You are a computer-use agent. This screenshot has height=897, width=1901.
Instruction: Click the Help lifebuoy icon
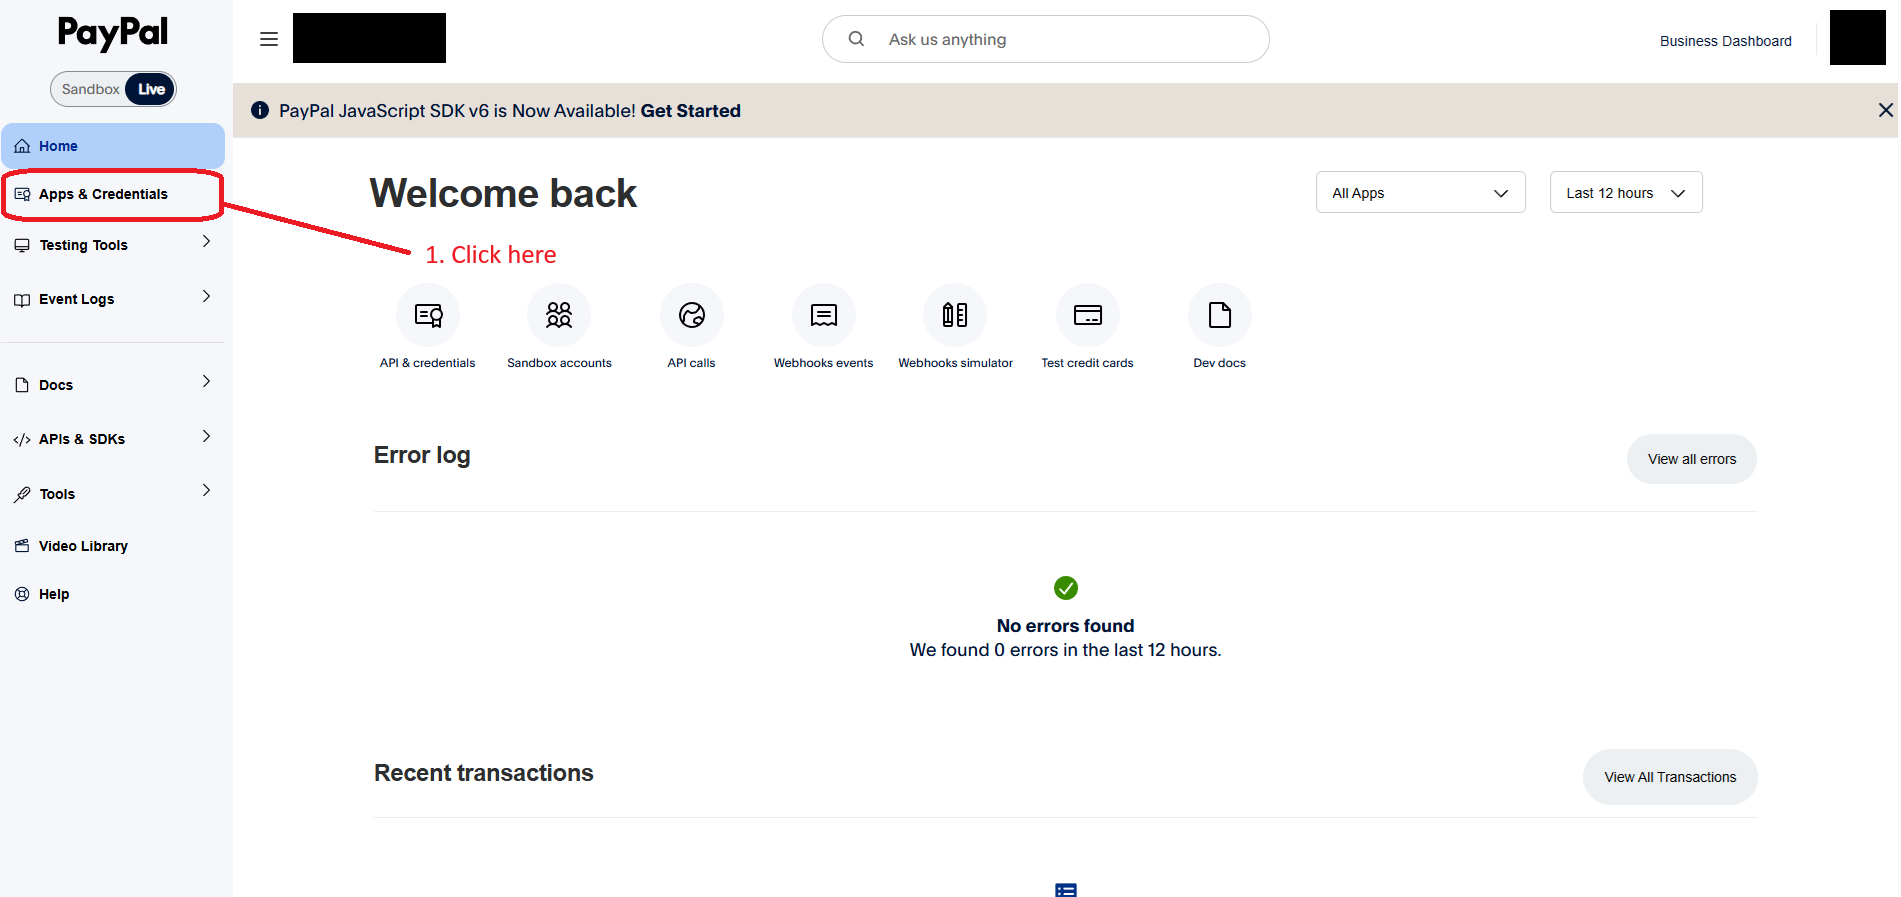point(22,594)
